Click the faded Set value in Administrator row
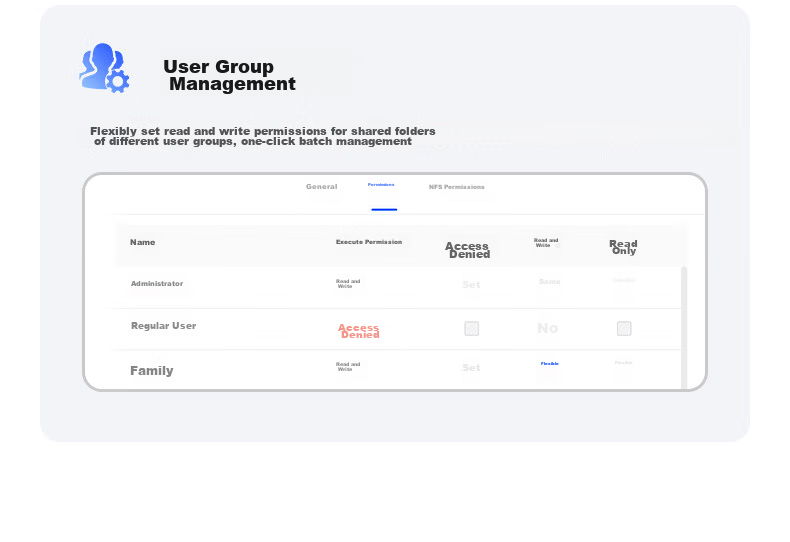Viewport: 790px width, 542px height. point(472,285)
